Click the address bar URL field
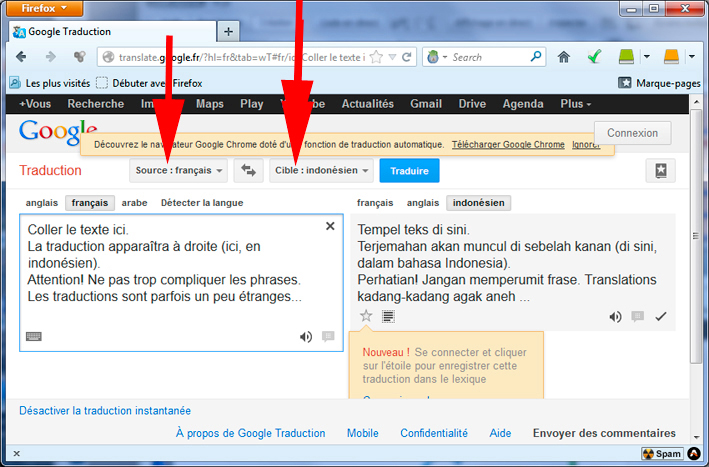Image resolution: width=709 pixels, height=467 pixels. pos(242,57)
